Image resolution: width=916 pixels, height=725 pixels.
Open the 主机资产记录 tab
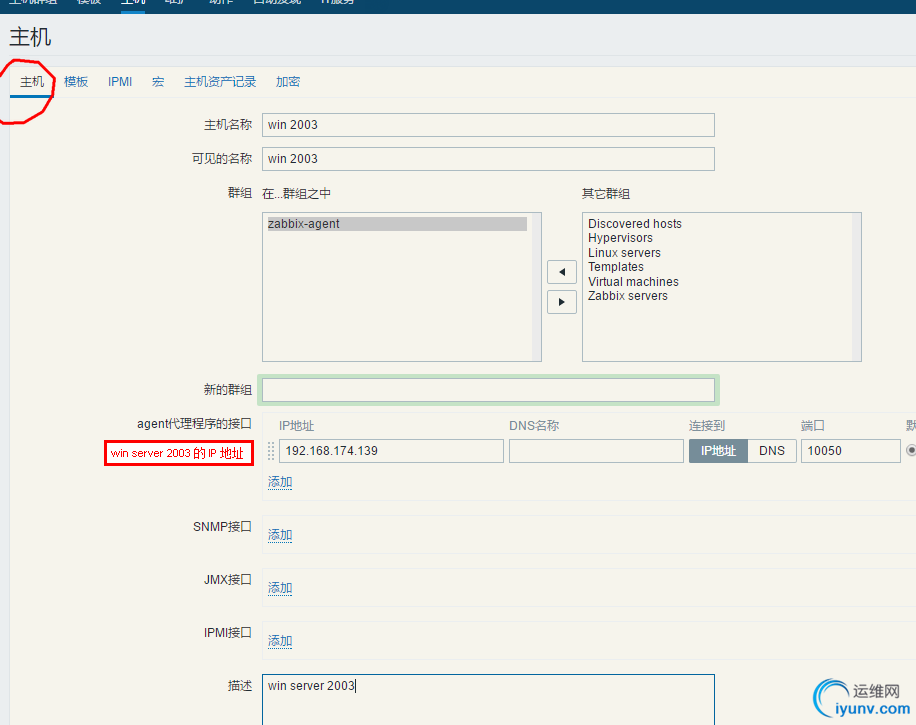click(220, 82)
